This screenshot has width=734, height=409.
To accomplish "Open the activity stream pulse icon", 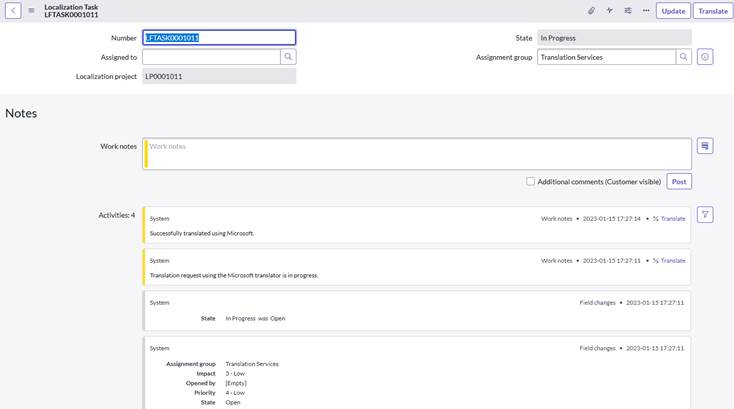I will [x=609, y=11].
